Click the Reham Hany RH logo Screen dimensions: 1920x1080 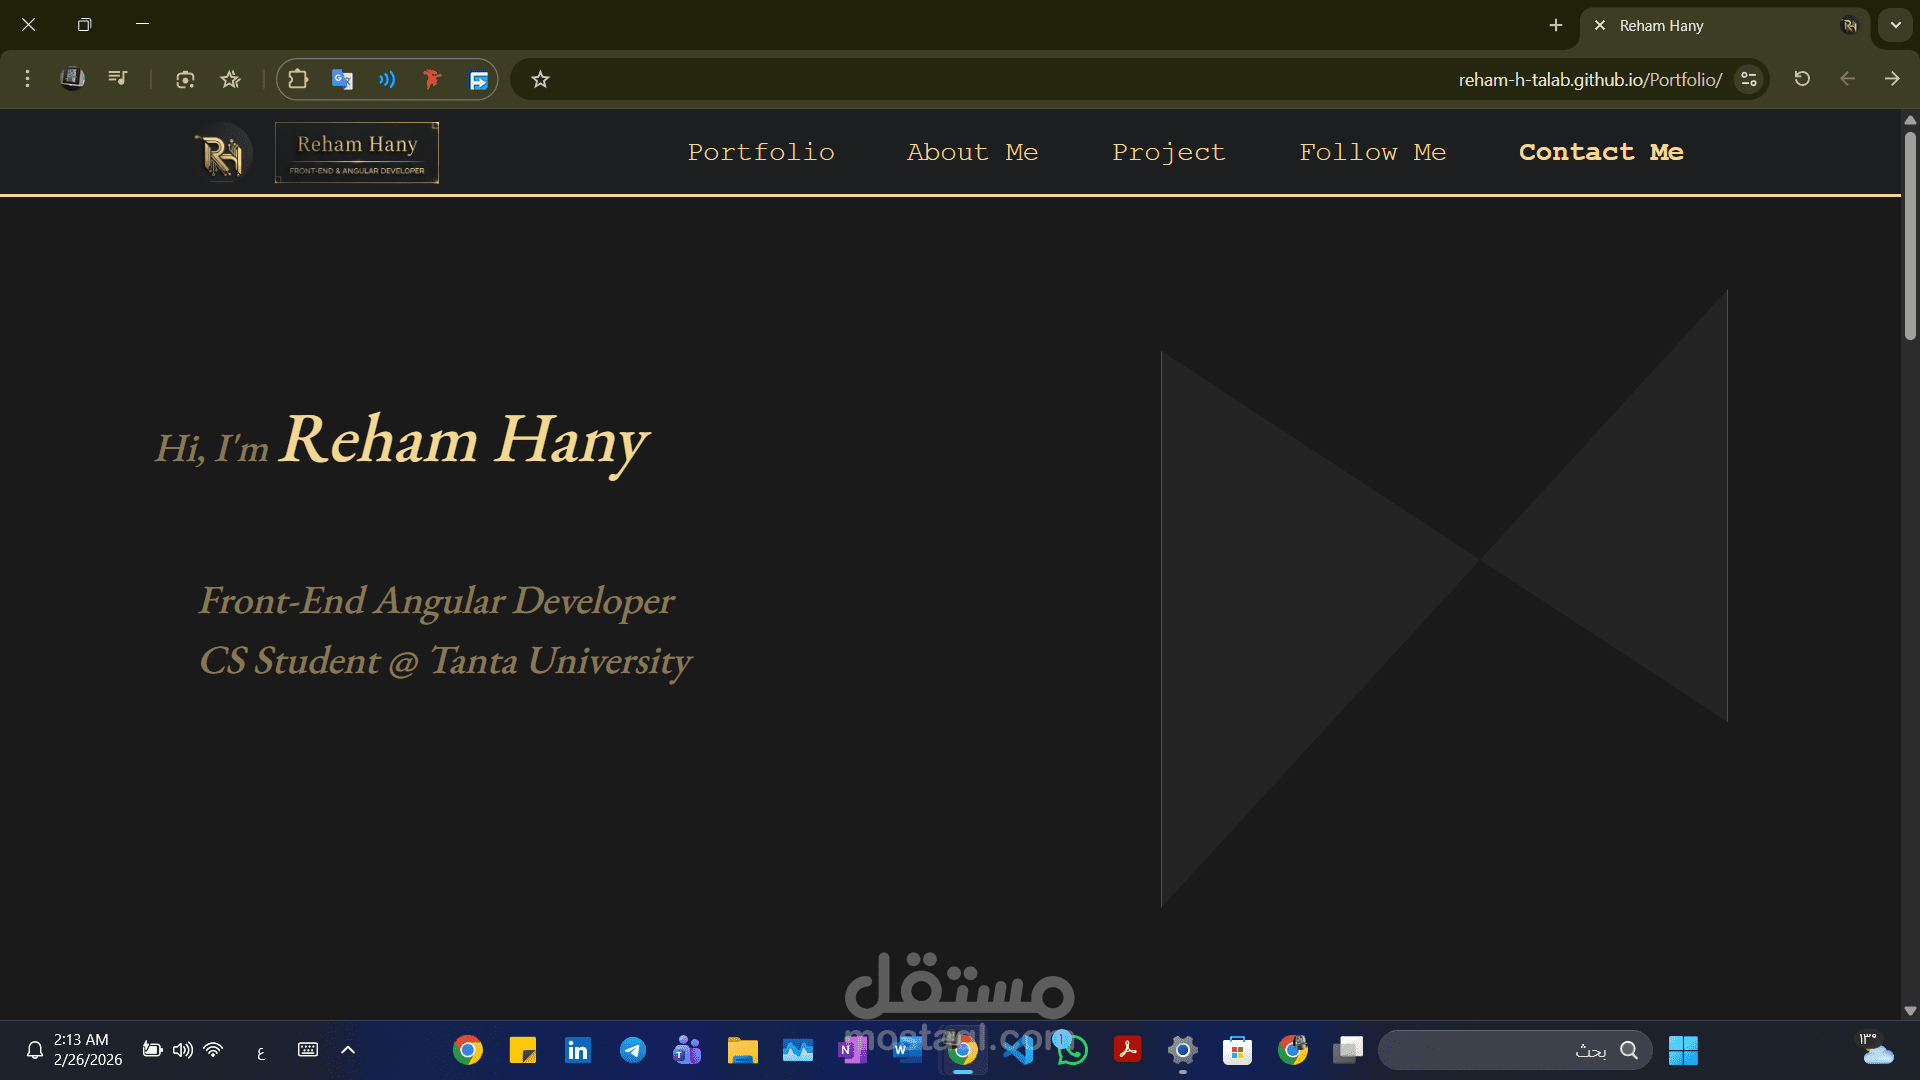[221, 152]
